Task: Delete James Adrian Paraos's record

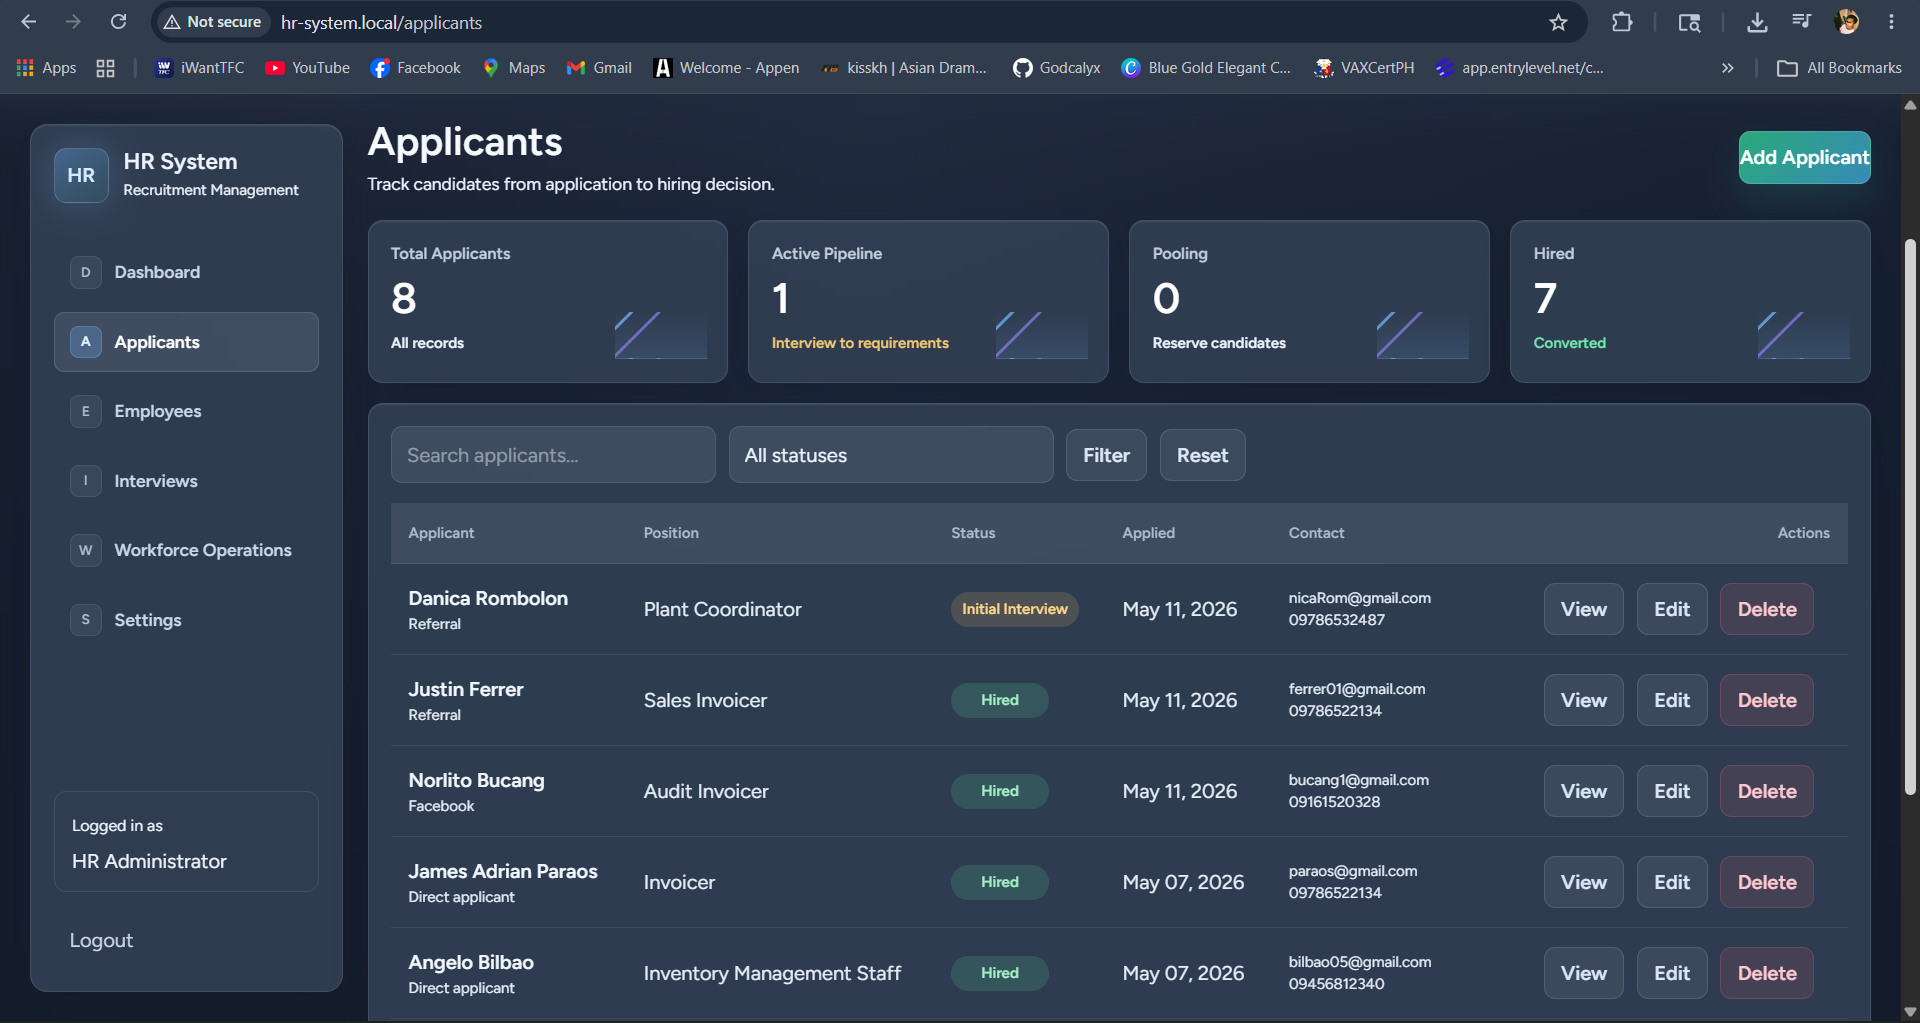Action: click(x=1767, y=882)
